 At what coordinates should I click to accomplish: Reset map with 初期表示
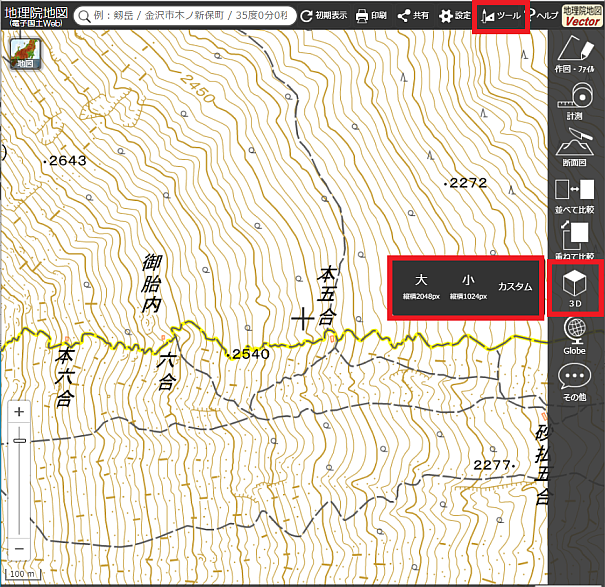(x=323, y=17)
